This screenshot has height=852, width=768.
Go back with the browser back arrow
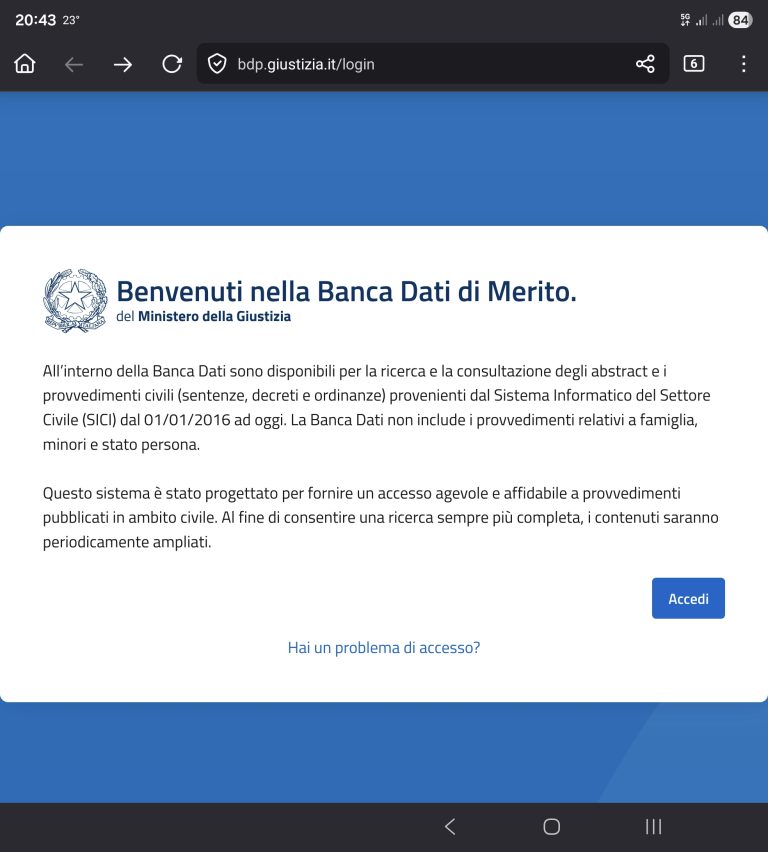tap(74, 65)
